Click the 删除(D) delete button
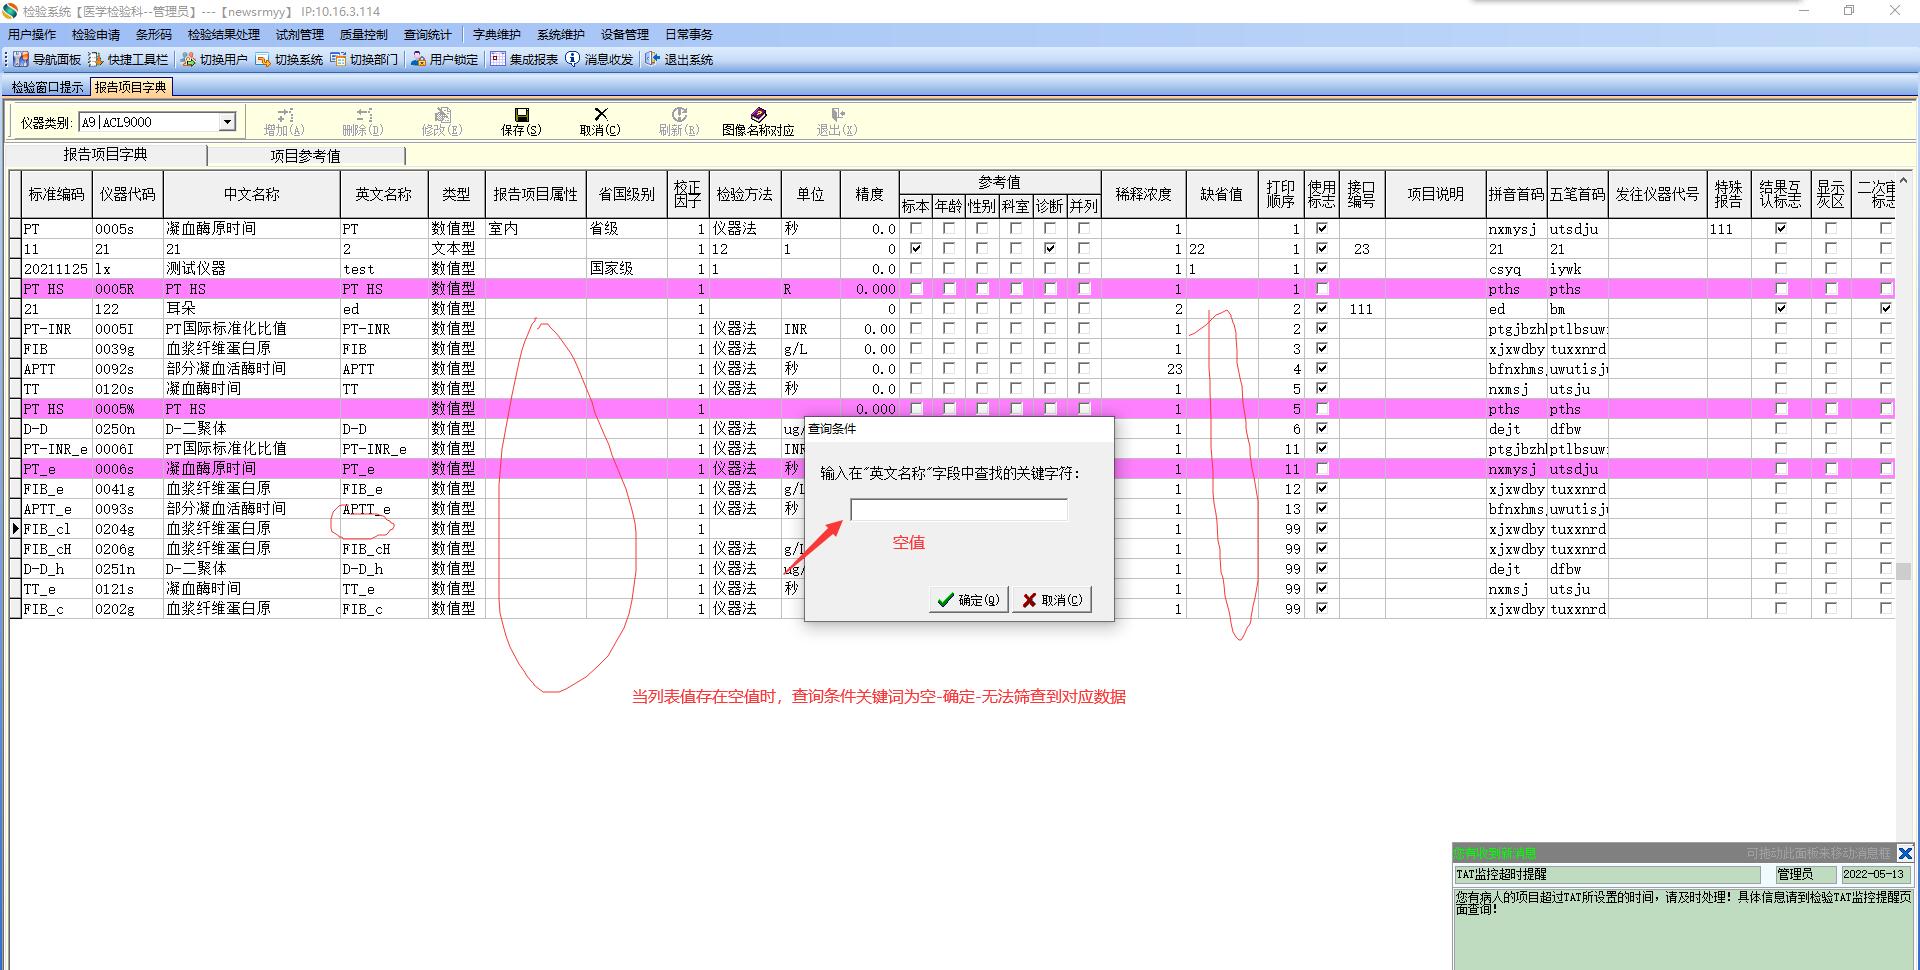The image size is (1920, 970). click(x=363, y=122)
